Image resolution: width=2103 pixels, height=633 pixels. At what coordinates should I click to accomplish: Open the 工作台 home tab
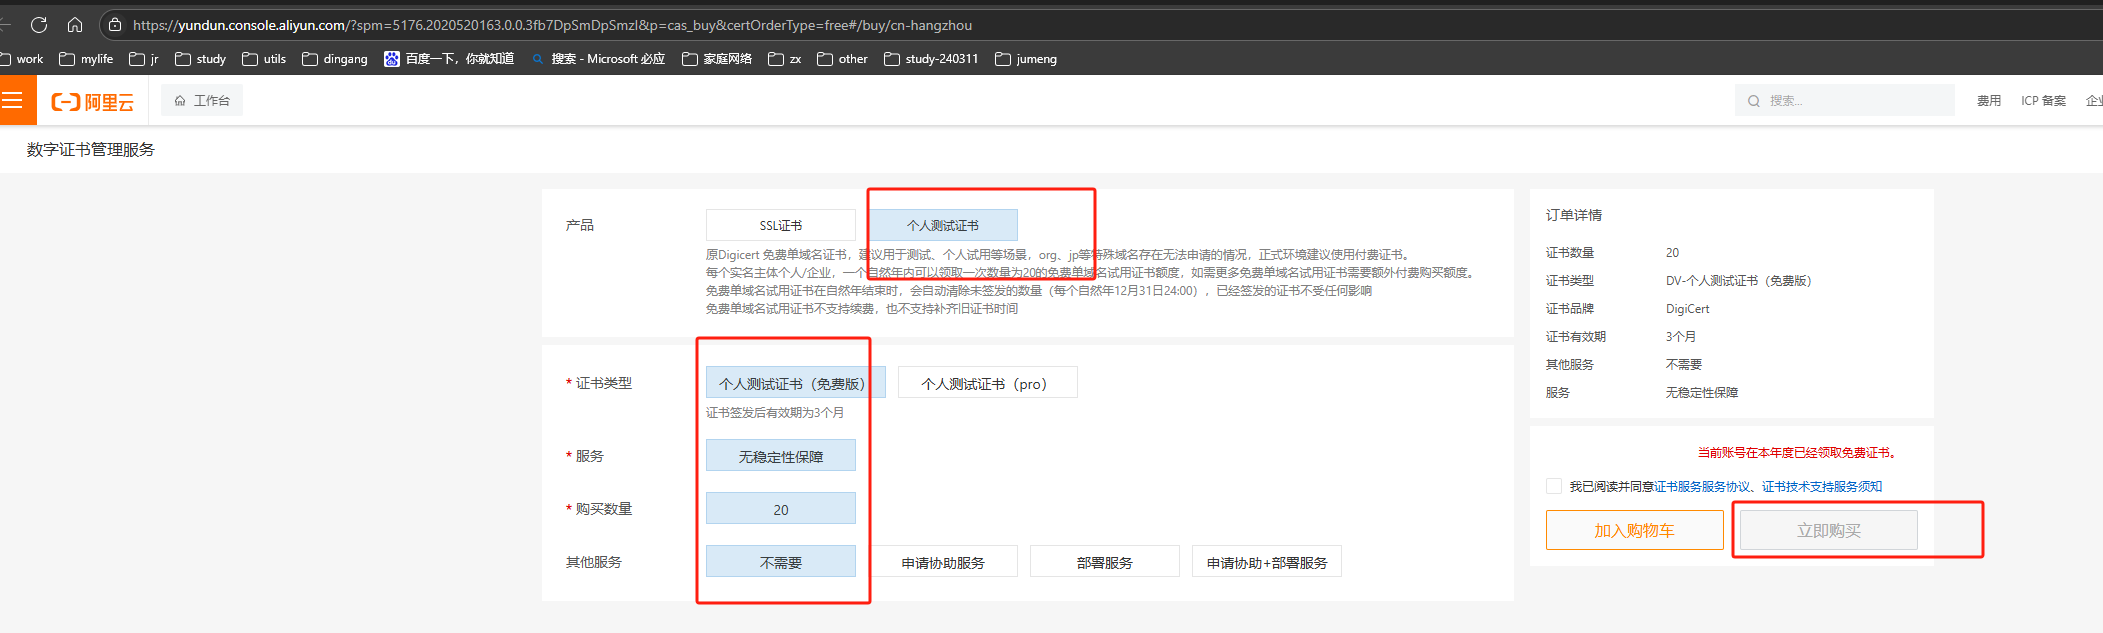tap(202, 101)
